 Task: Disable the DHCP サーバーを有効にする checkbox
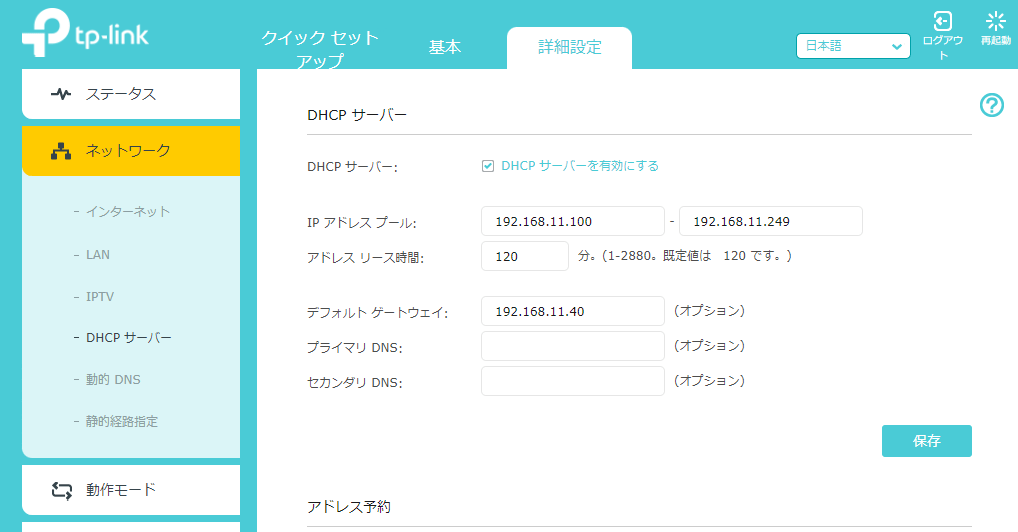coord(488,166)
